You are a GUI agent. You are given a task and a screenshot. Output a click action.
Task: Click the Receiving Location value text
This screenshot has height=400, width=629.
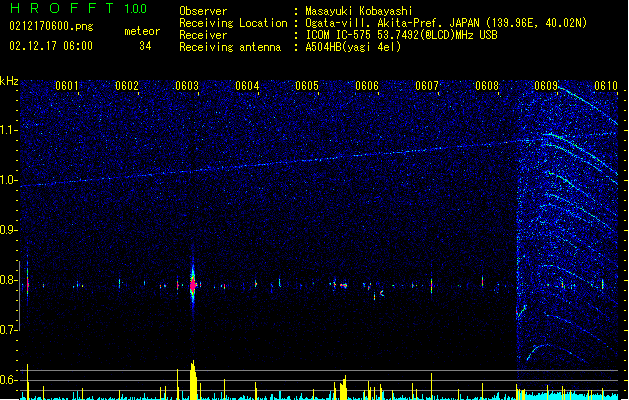pos(446,23)
